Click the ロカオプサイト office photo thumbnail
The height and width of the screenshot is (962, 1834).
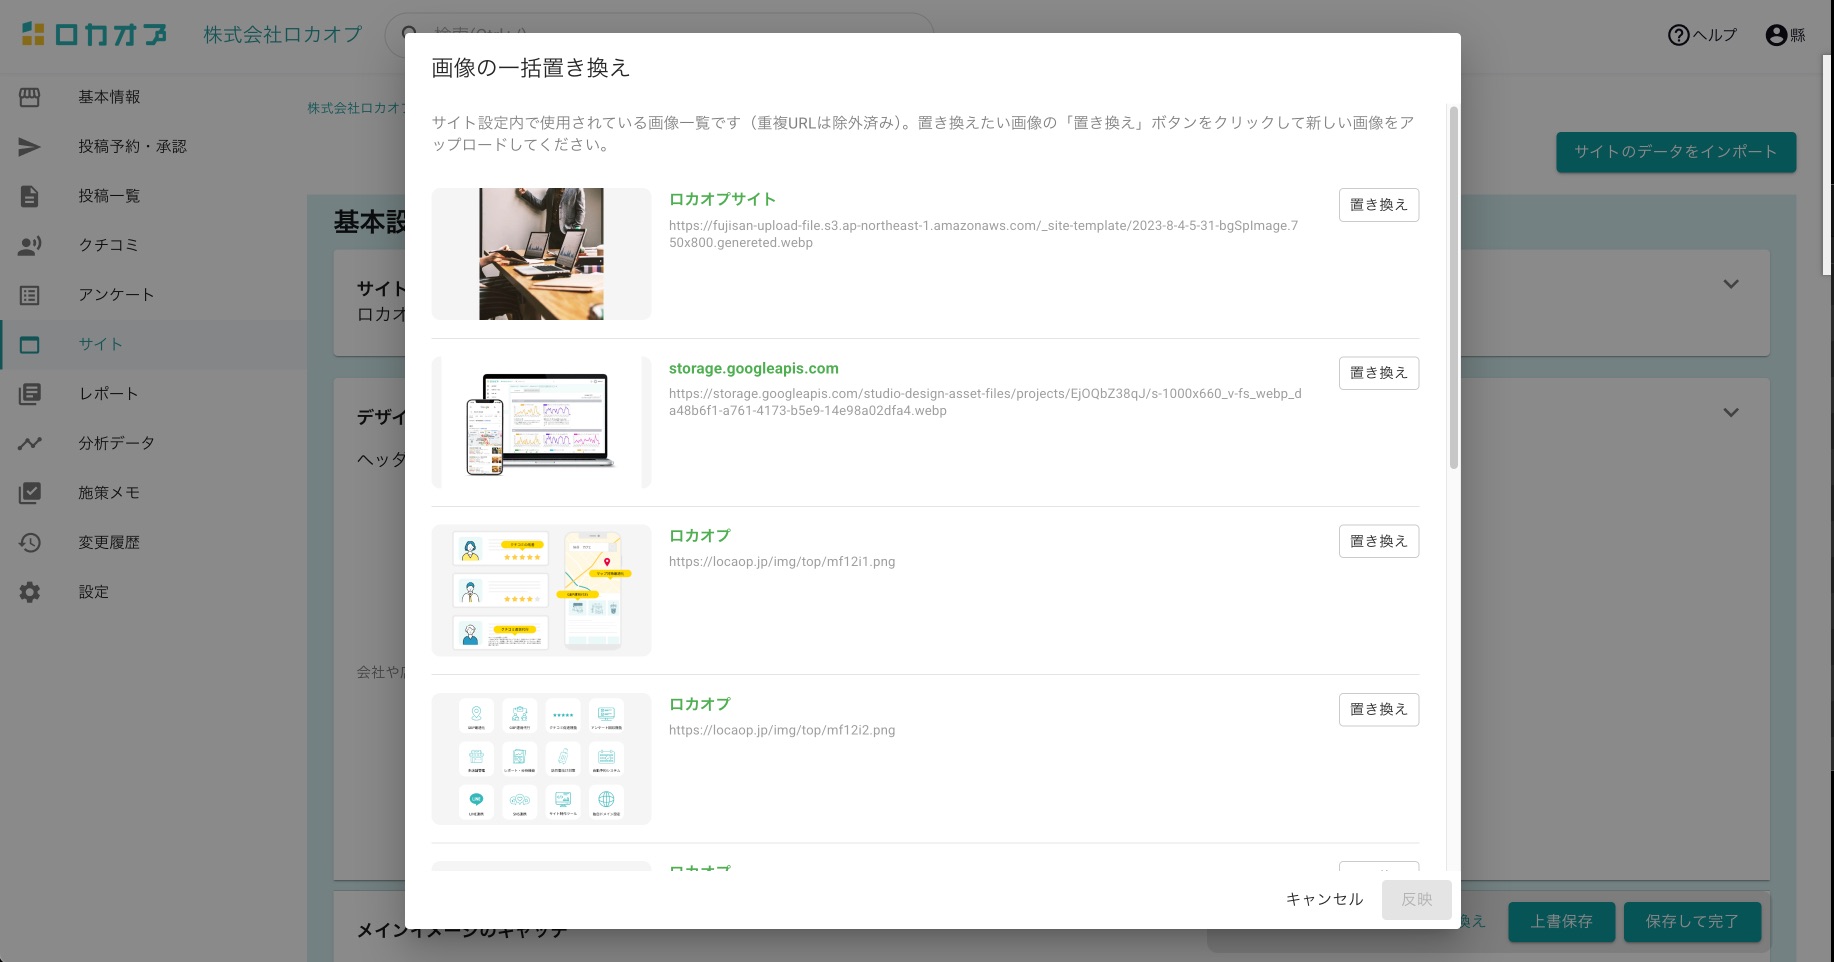541,254
